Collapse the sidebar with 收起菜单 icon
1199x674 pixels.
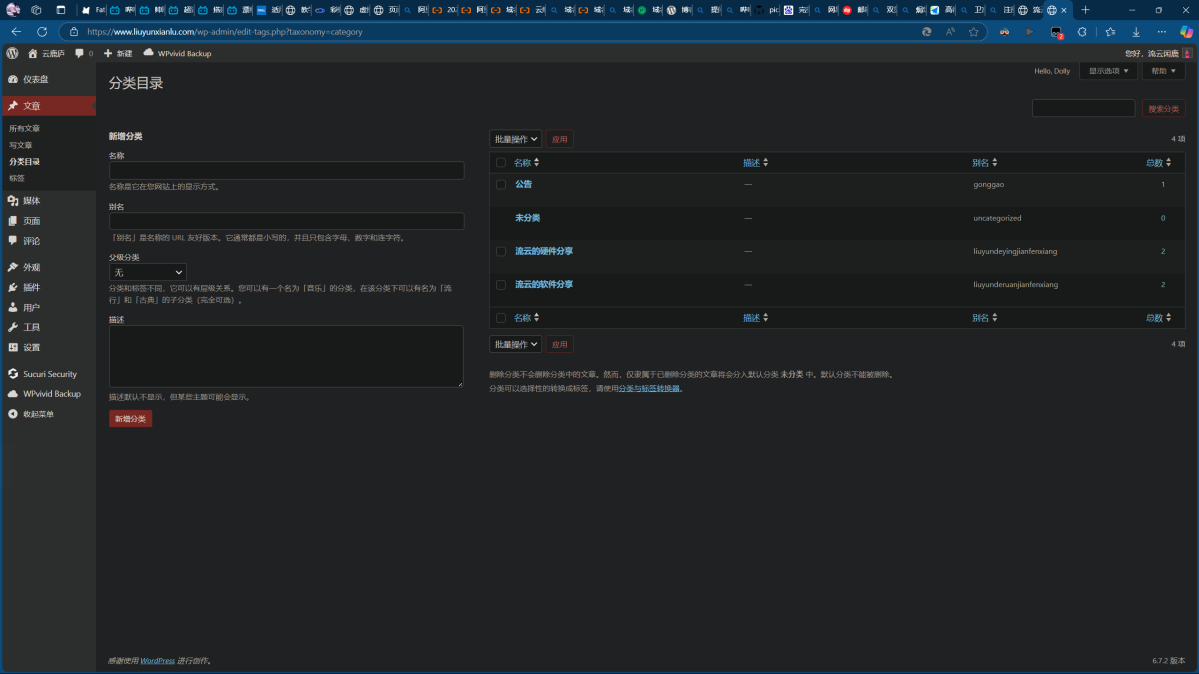click(13, 414)
